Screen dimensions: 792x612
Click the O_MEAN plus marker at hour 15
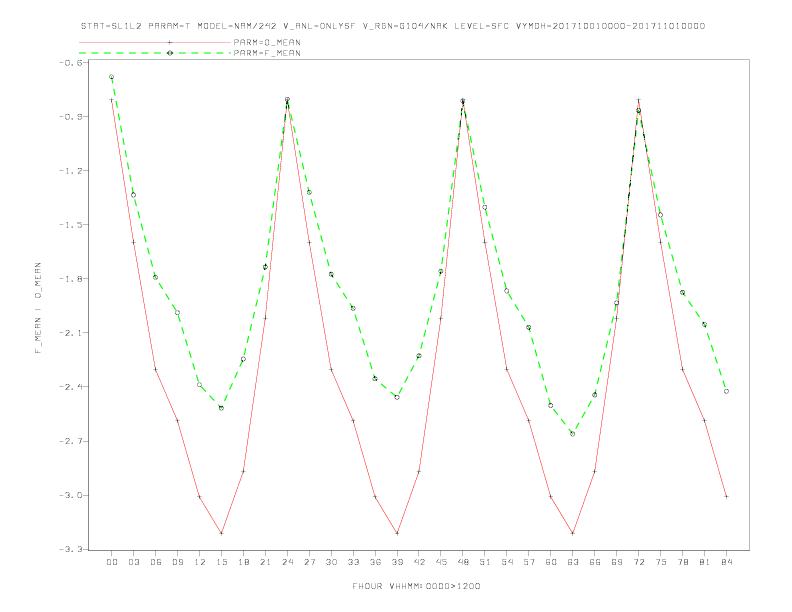tap(221, 533)
